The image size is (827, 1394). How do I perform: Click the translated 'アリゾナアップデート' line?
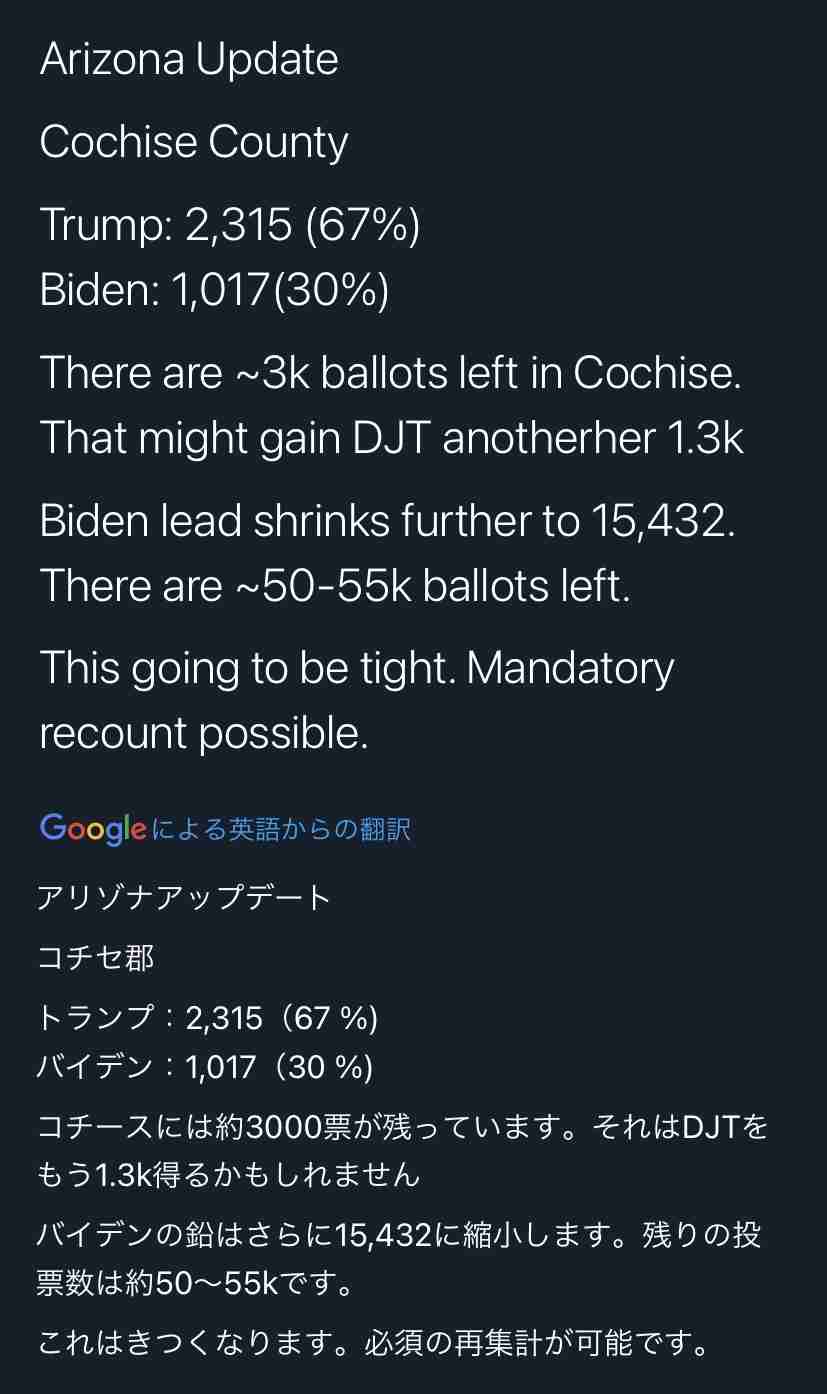pos(184,897)
